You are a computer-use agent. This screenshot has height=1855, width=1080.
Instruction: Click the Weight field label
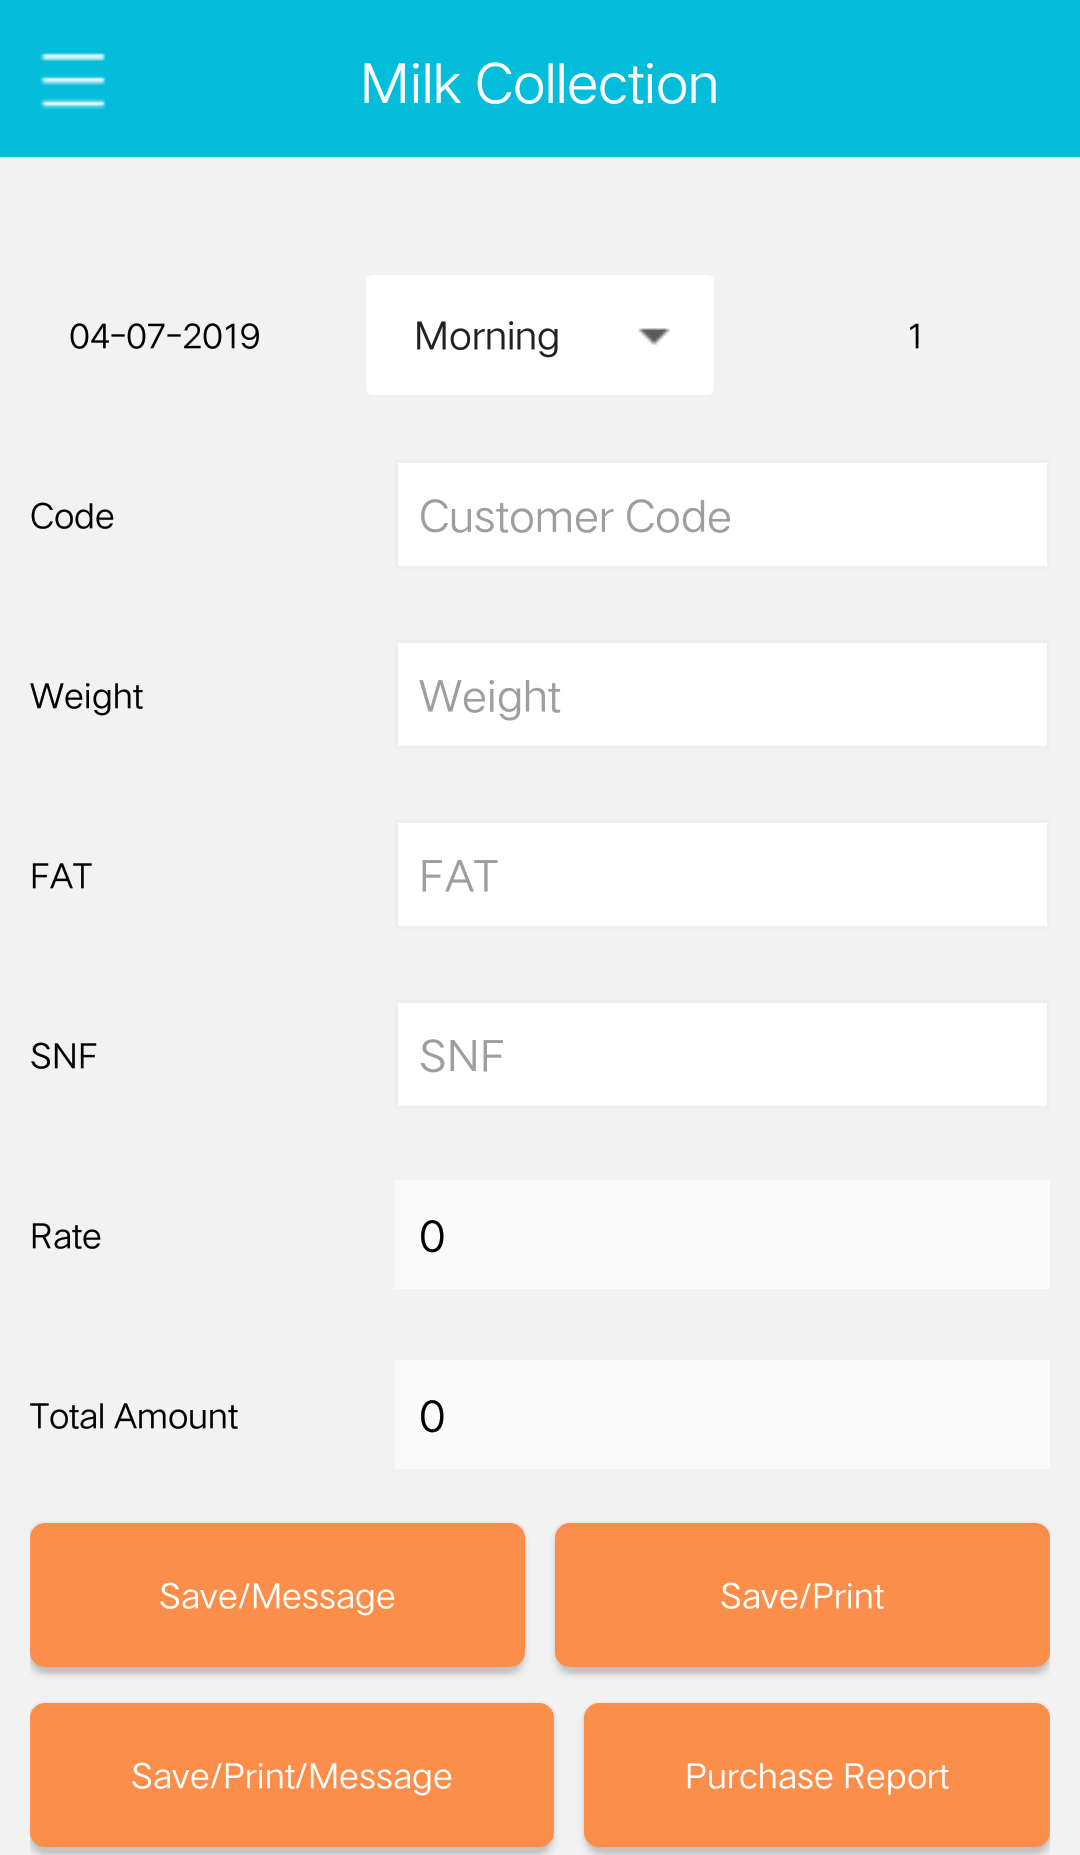pyautogui.click(x=87, y=697)
